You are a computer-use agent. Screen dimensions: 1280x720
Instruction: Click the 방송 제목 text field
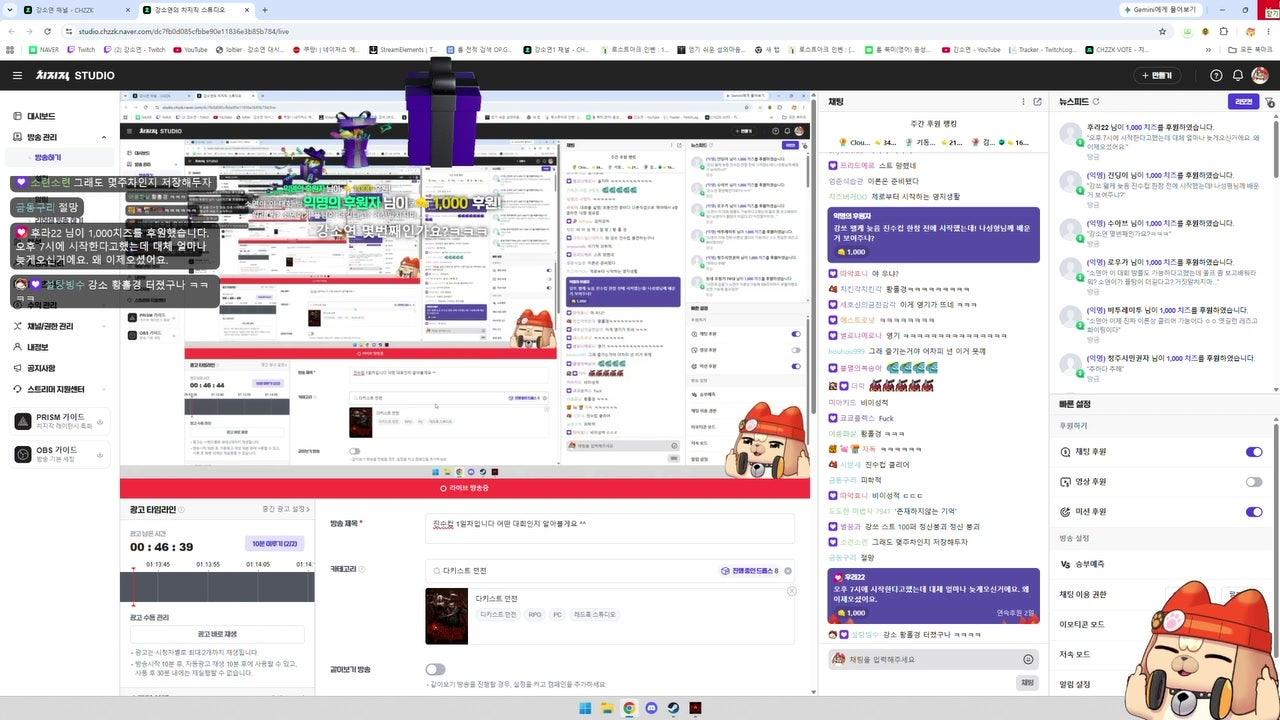610,529
